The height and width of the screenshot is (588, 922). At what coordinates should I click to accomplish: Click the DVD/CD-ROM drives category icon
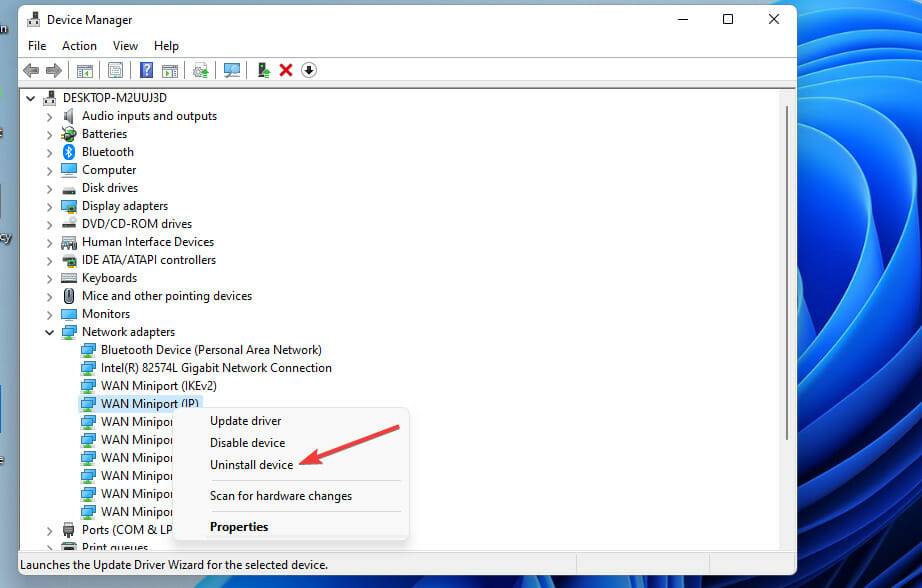tap(69, 224)
